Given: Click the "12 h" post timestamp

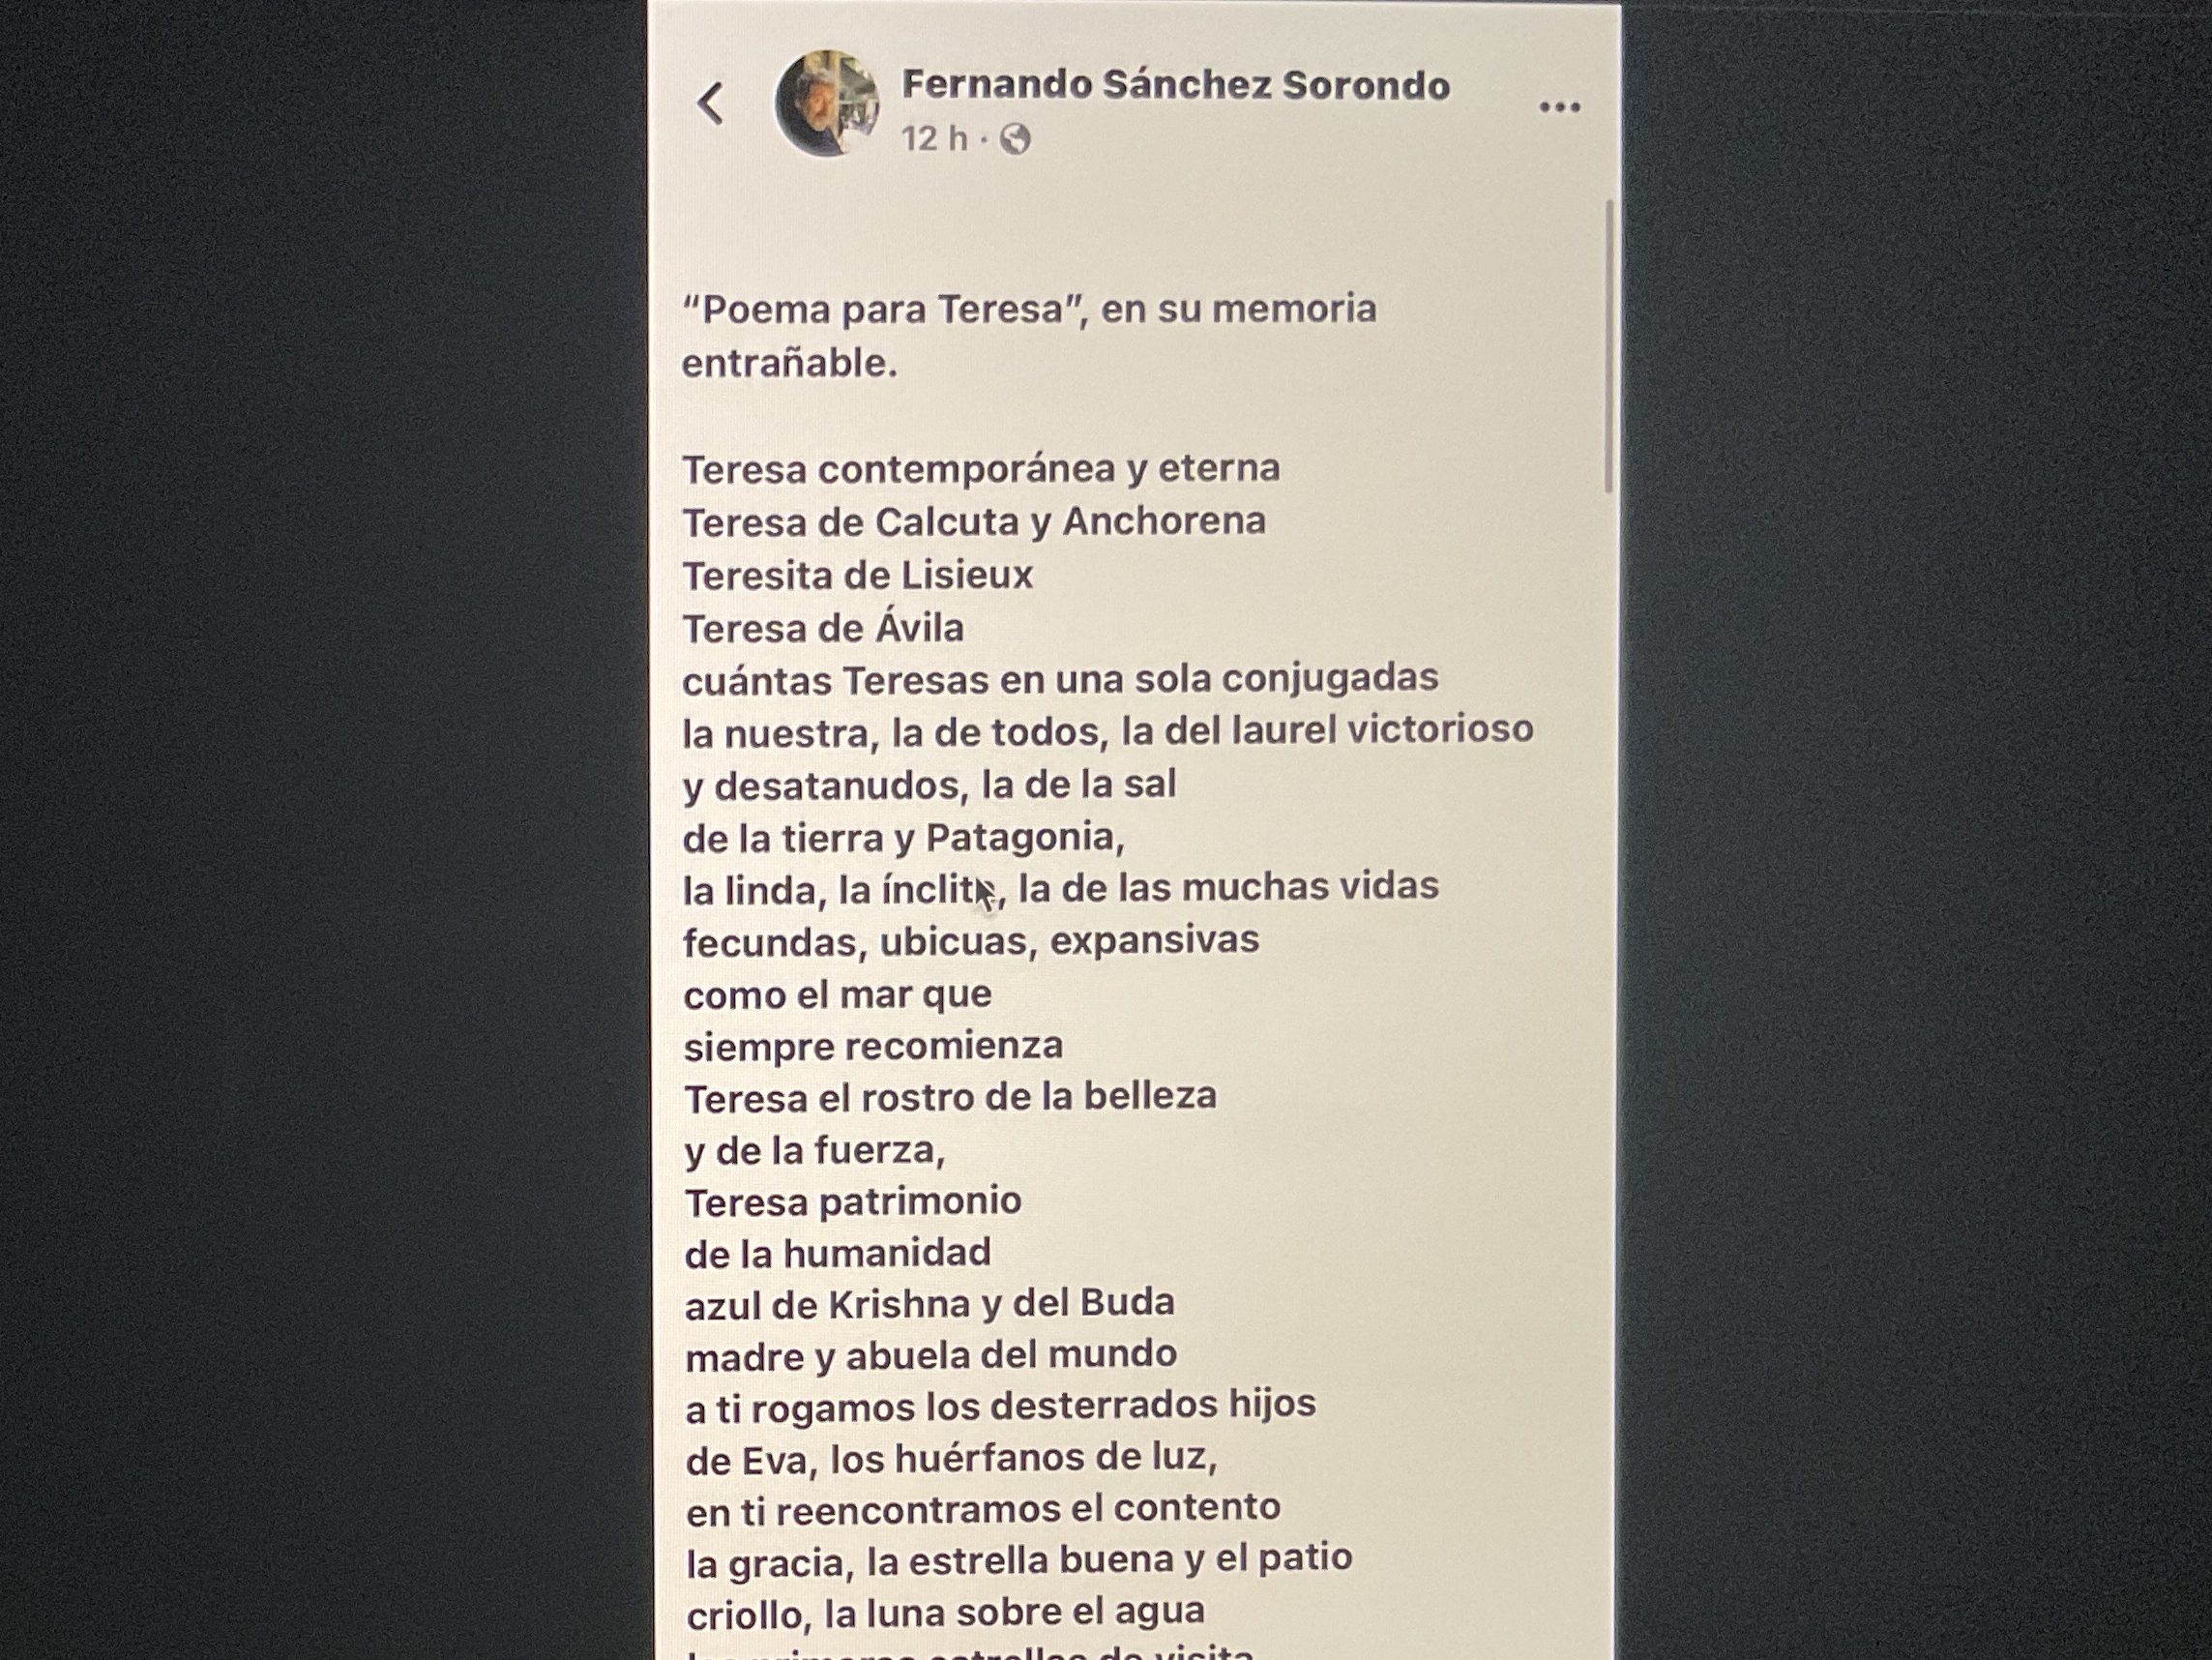Looking at the screenshot, I should coord(934,139).
